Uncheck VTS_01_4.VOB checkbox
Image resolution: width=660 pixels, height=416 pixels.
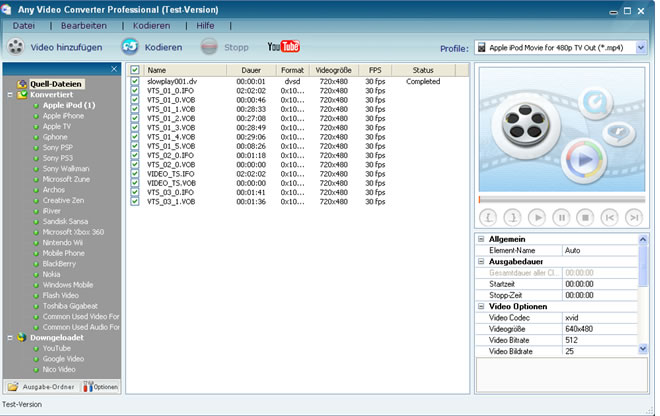pyautogui.click(x=135, y=137)
